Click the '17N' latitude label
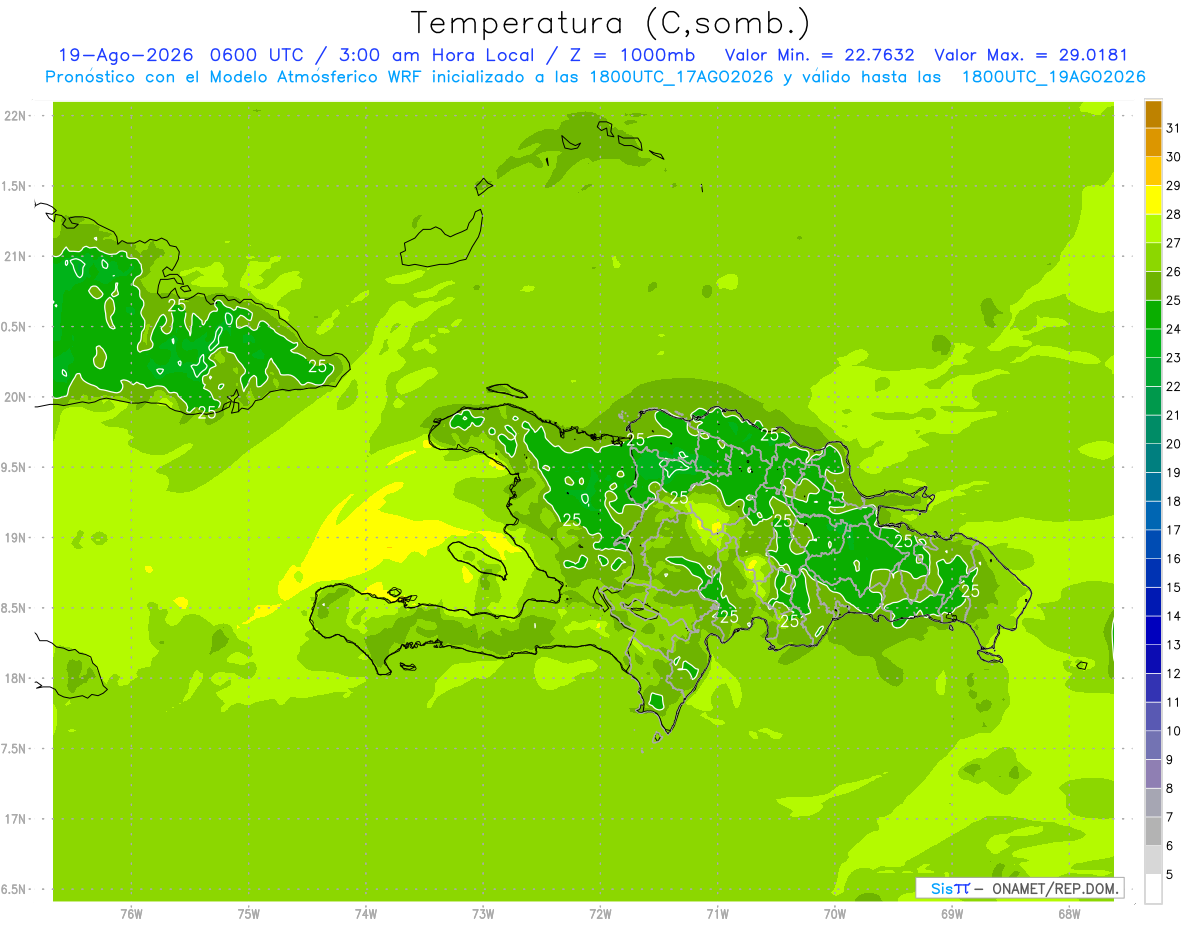Viewport: 1200px width, 927px height. [x=14, y=819]
